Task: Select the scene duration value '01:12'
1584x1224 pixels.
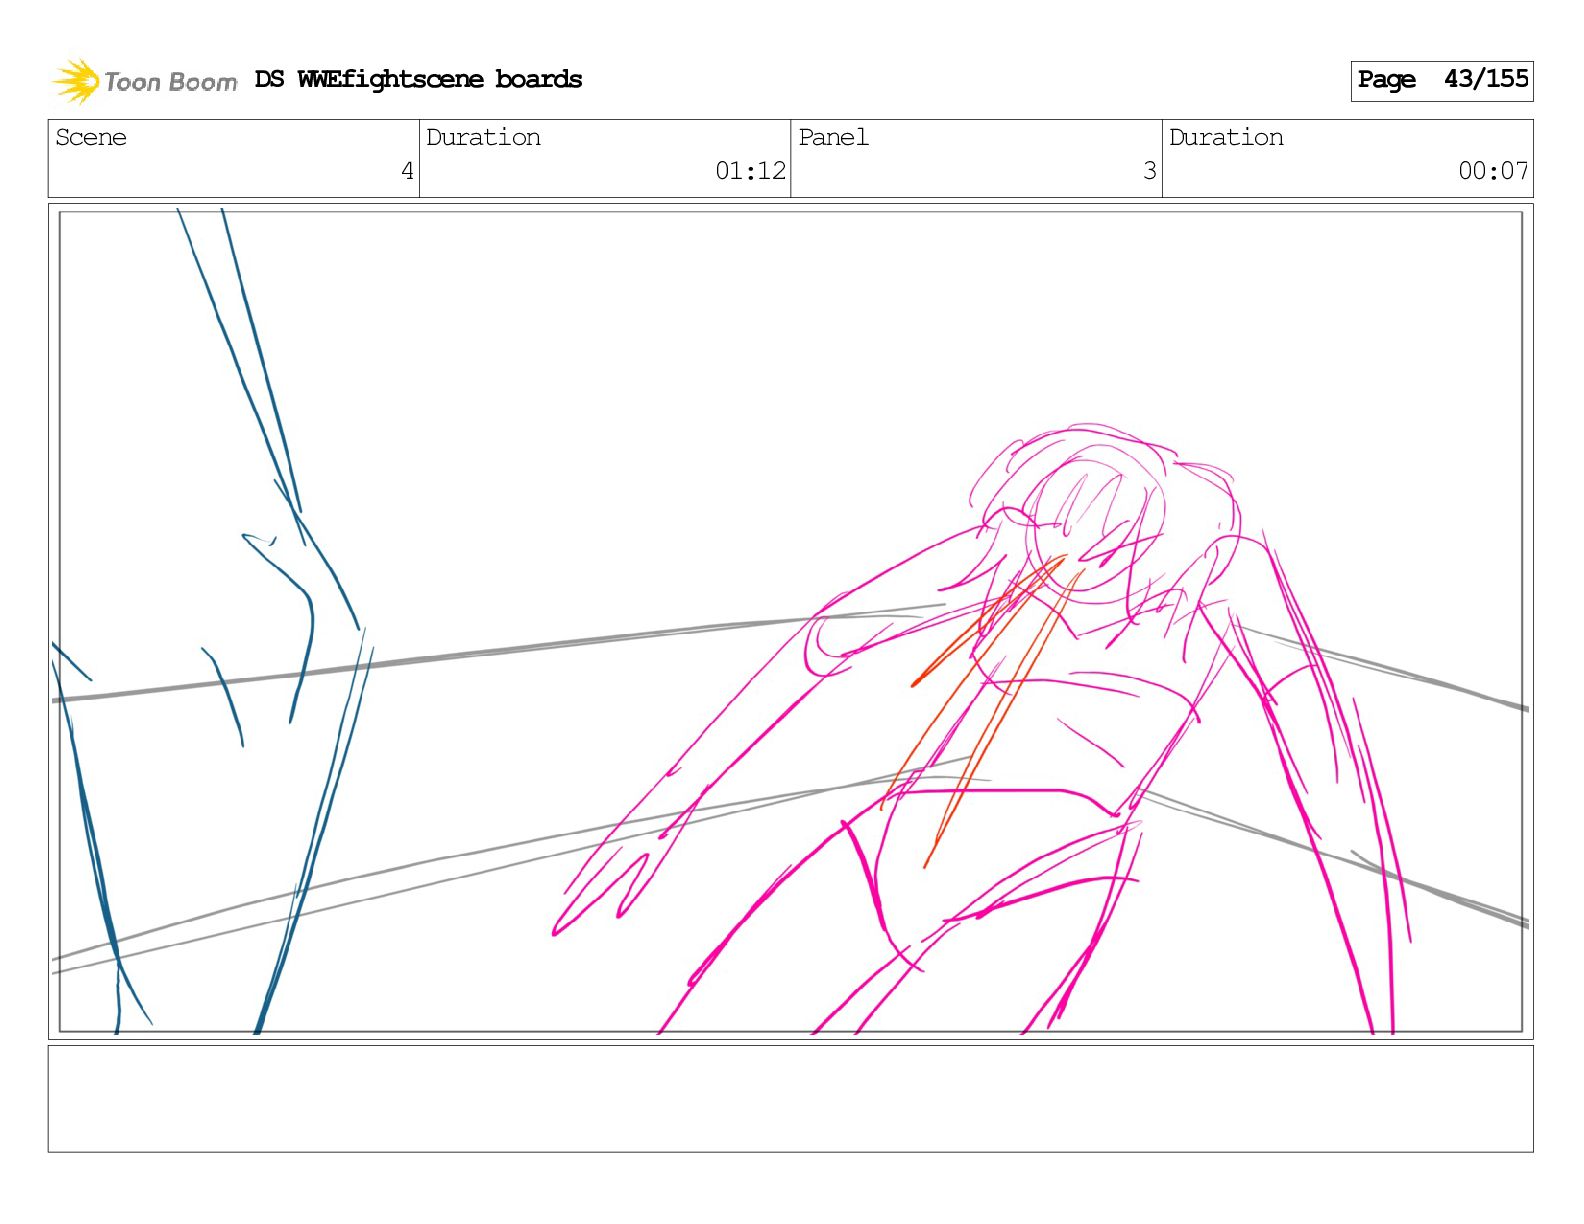Action: click(x=750, y=171)
